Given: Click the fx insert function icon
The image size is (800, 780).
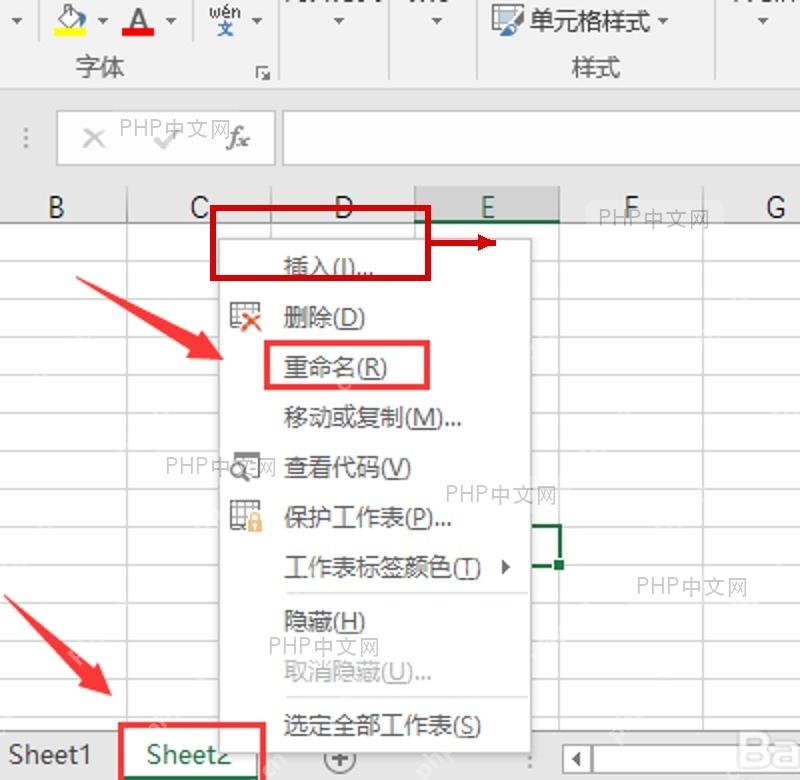Looking at the screenshot, I should pos(238,137).
